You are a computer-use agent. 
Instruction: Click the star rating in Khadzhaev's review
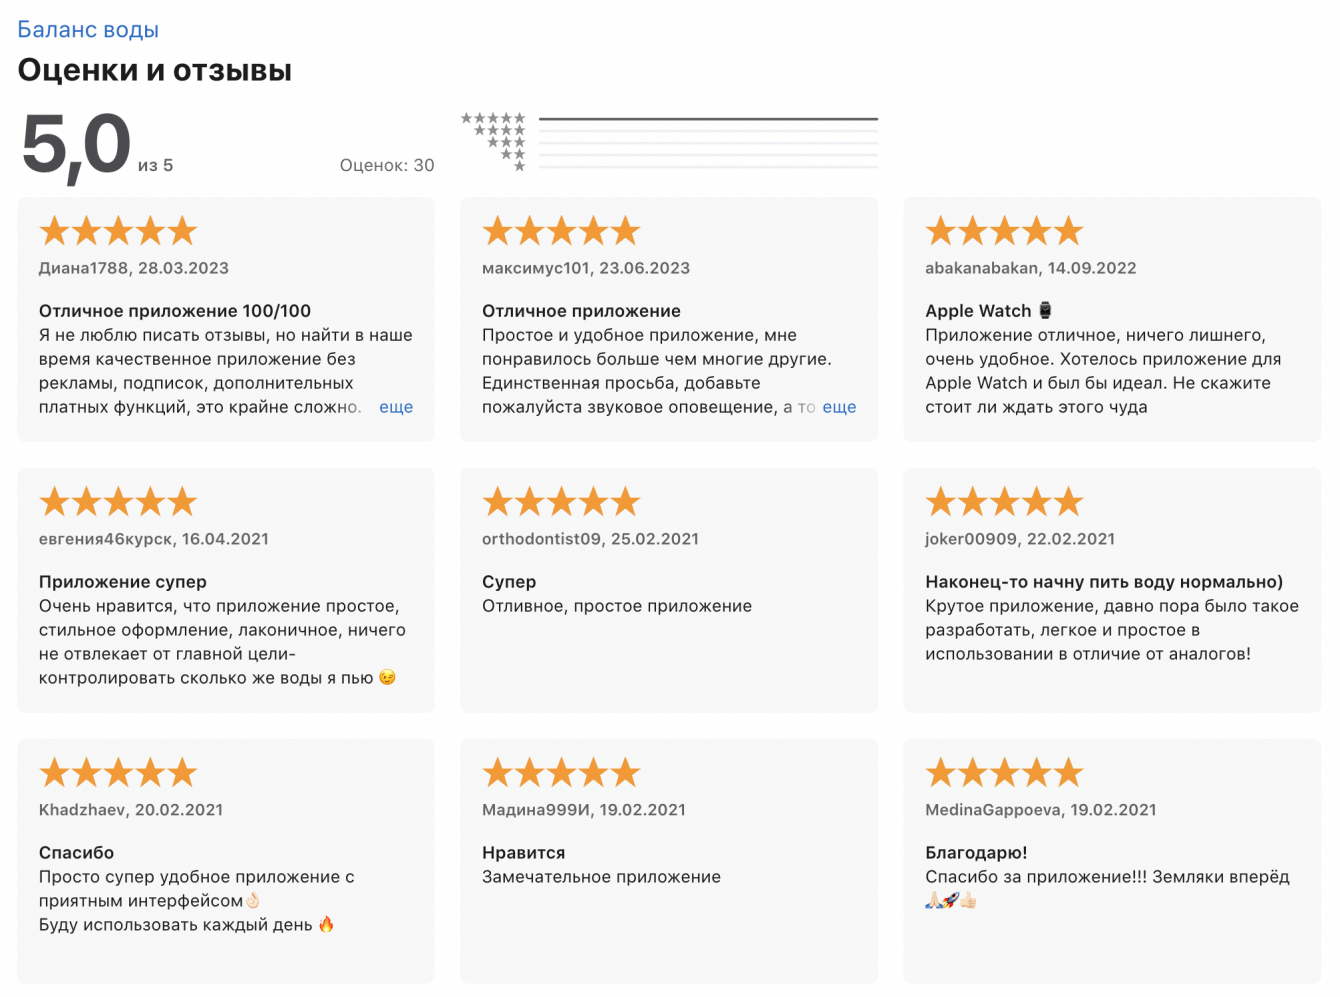(118, 773)
